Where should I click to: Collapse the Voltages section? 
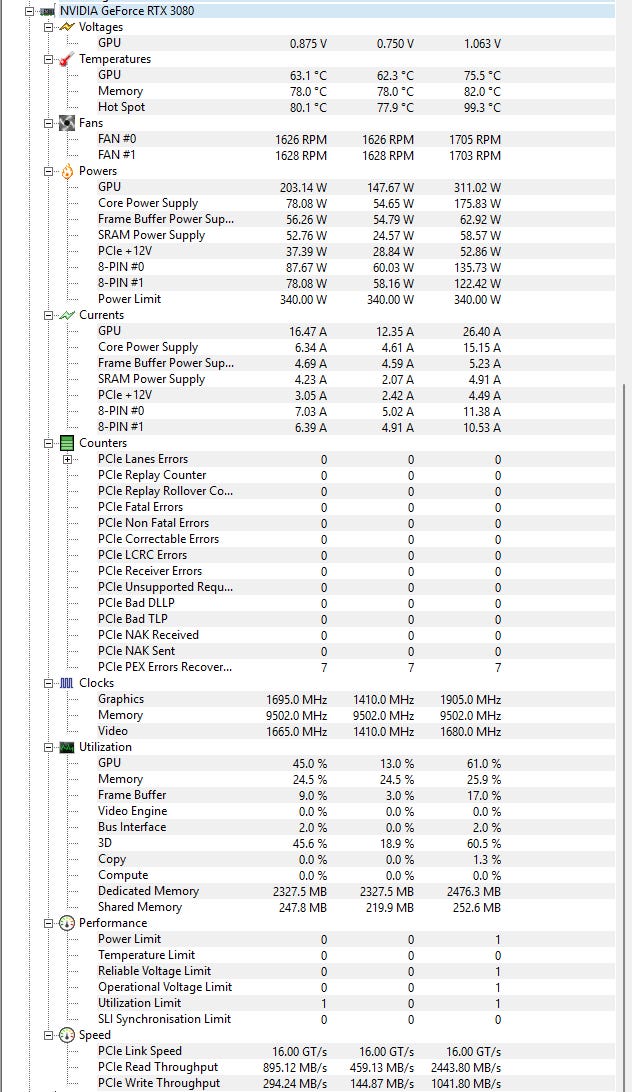48,27
